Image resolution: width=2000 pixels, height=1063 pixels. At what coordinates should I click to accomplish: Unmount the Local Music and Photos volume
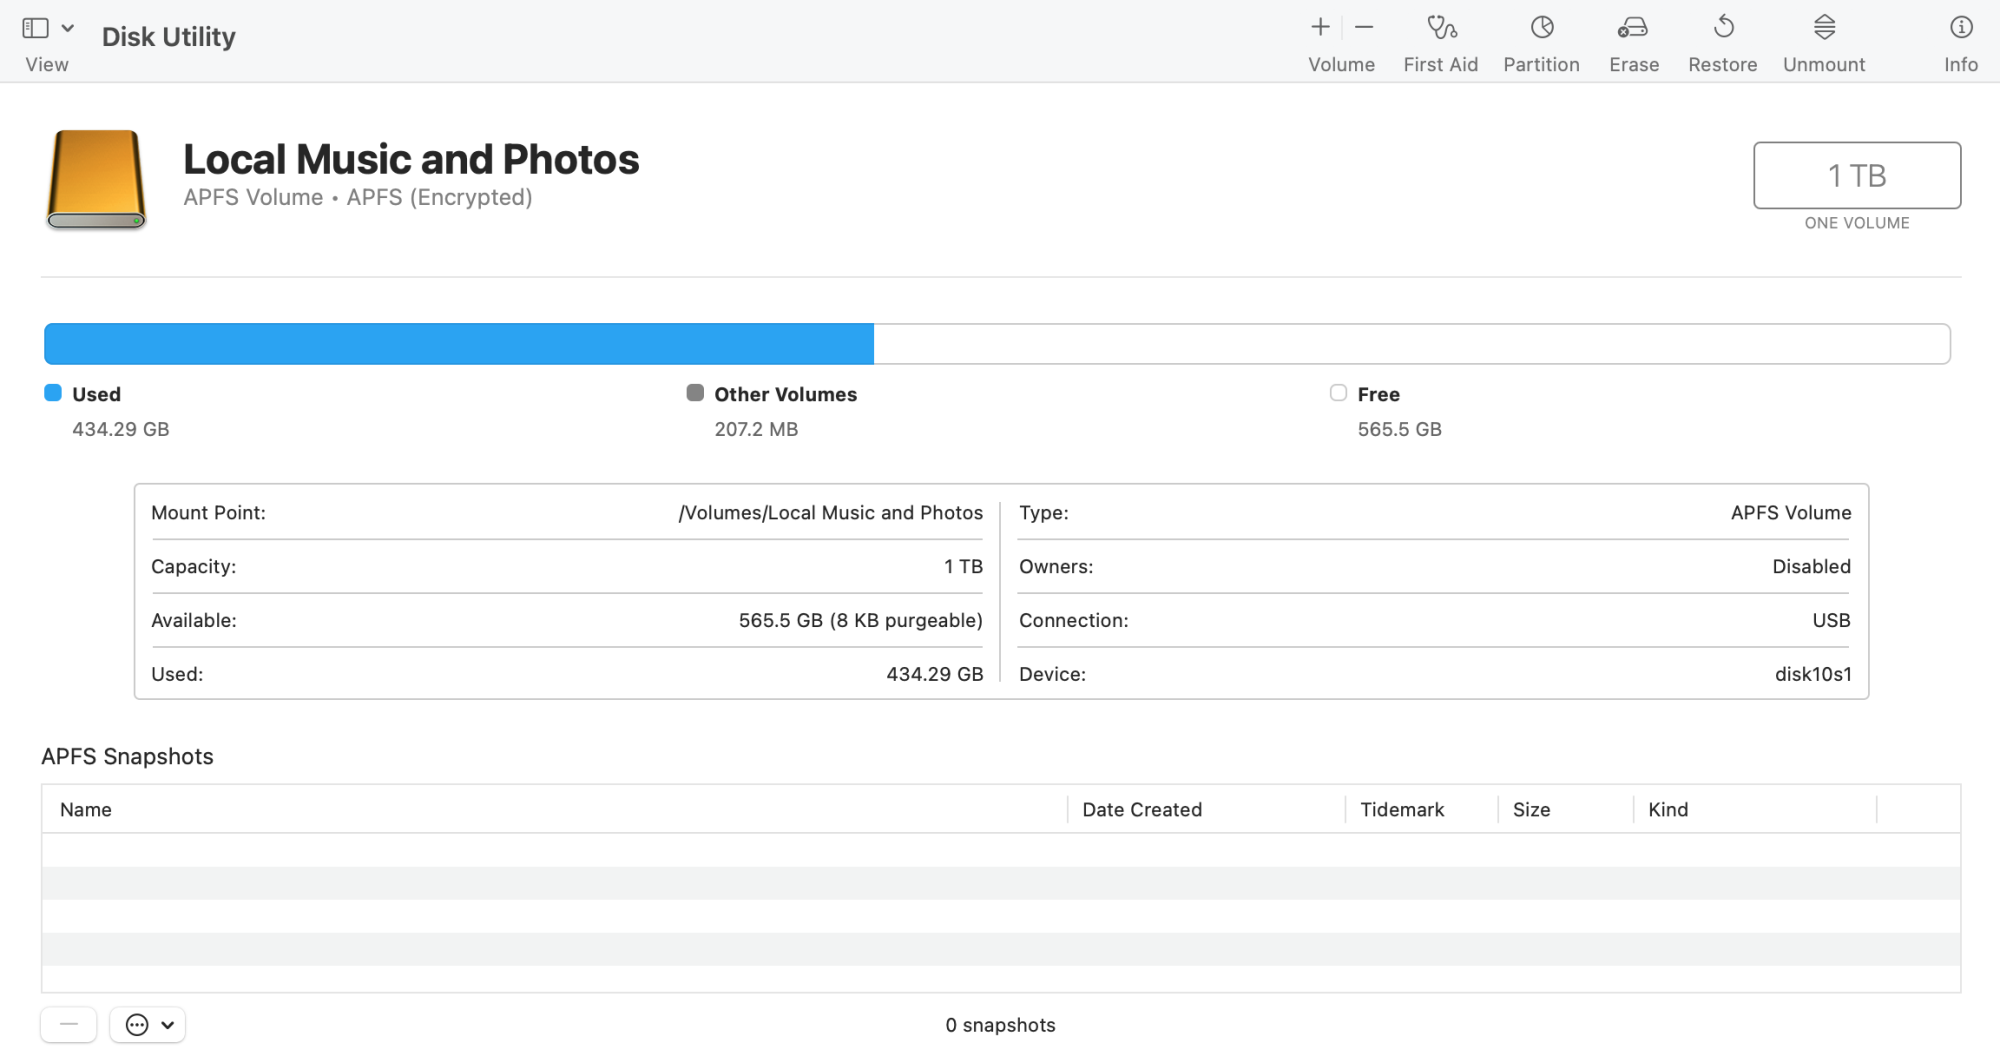[x=1824, y=44]
